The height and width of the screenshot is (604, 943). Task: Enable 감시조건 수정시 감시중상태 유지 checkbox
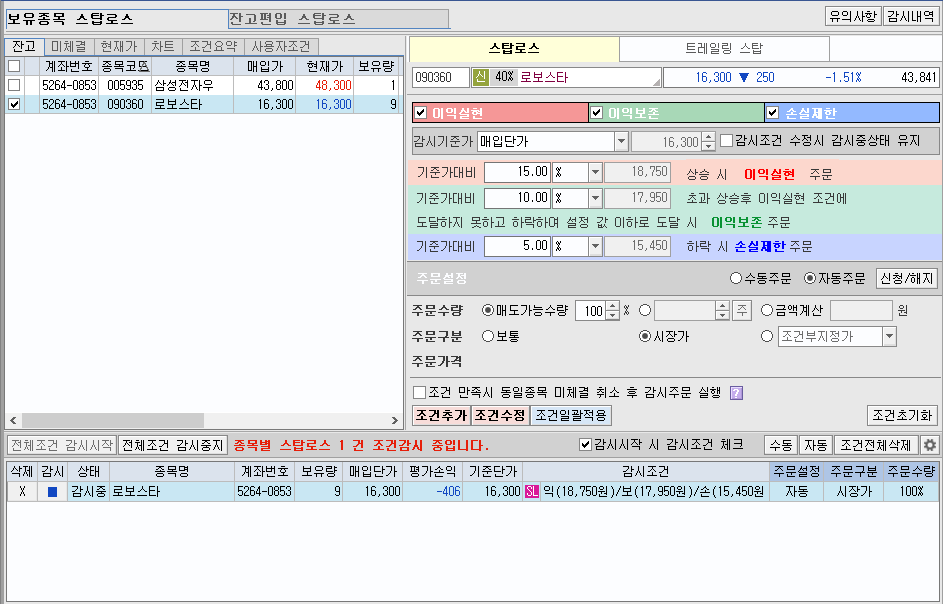(x=726, y=141)
